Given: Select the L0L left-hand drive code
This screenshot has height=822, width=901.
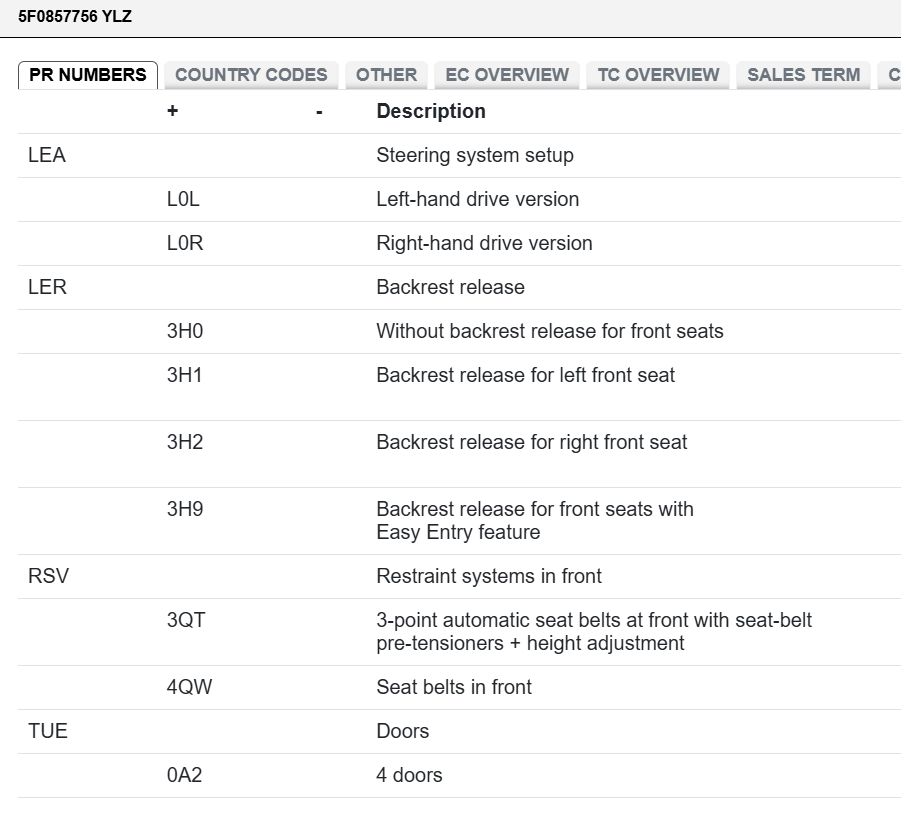Looking at the screenshot, I should pos(183,200).
